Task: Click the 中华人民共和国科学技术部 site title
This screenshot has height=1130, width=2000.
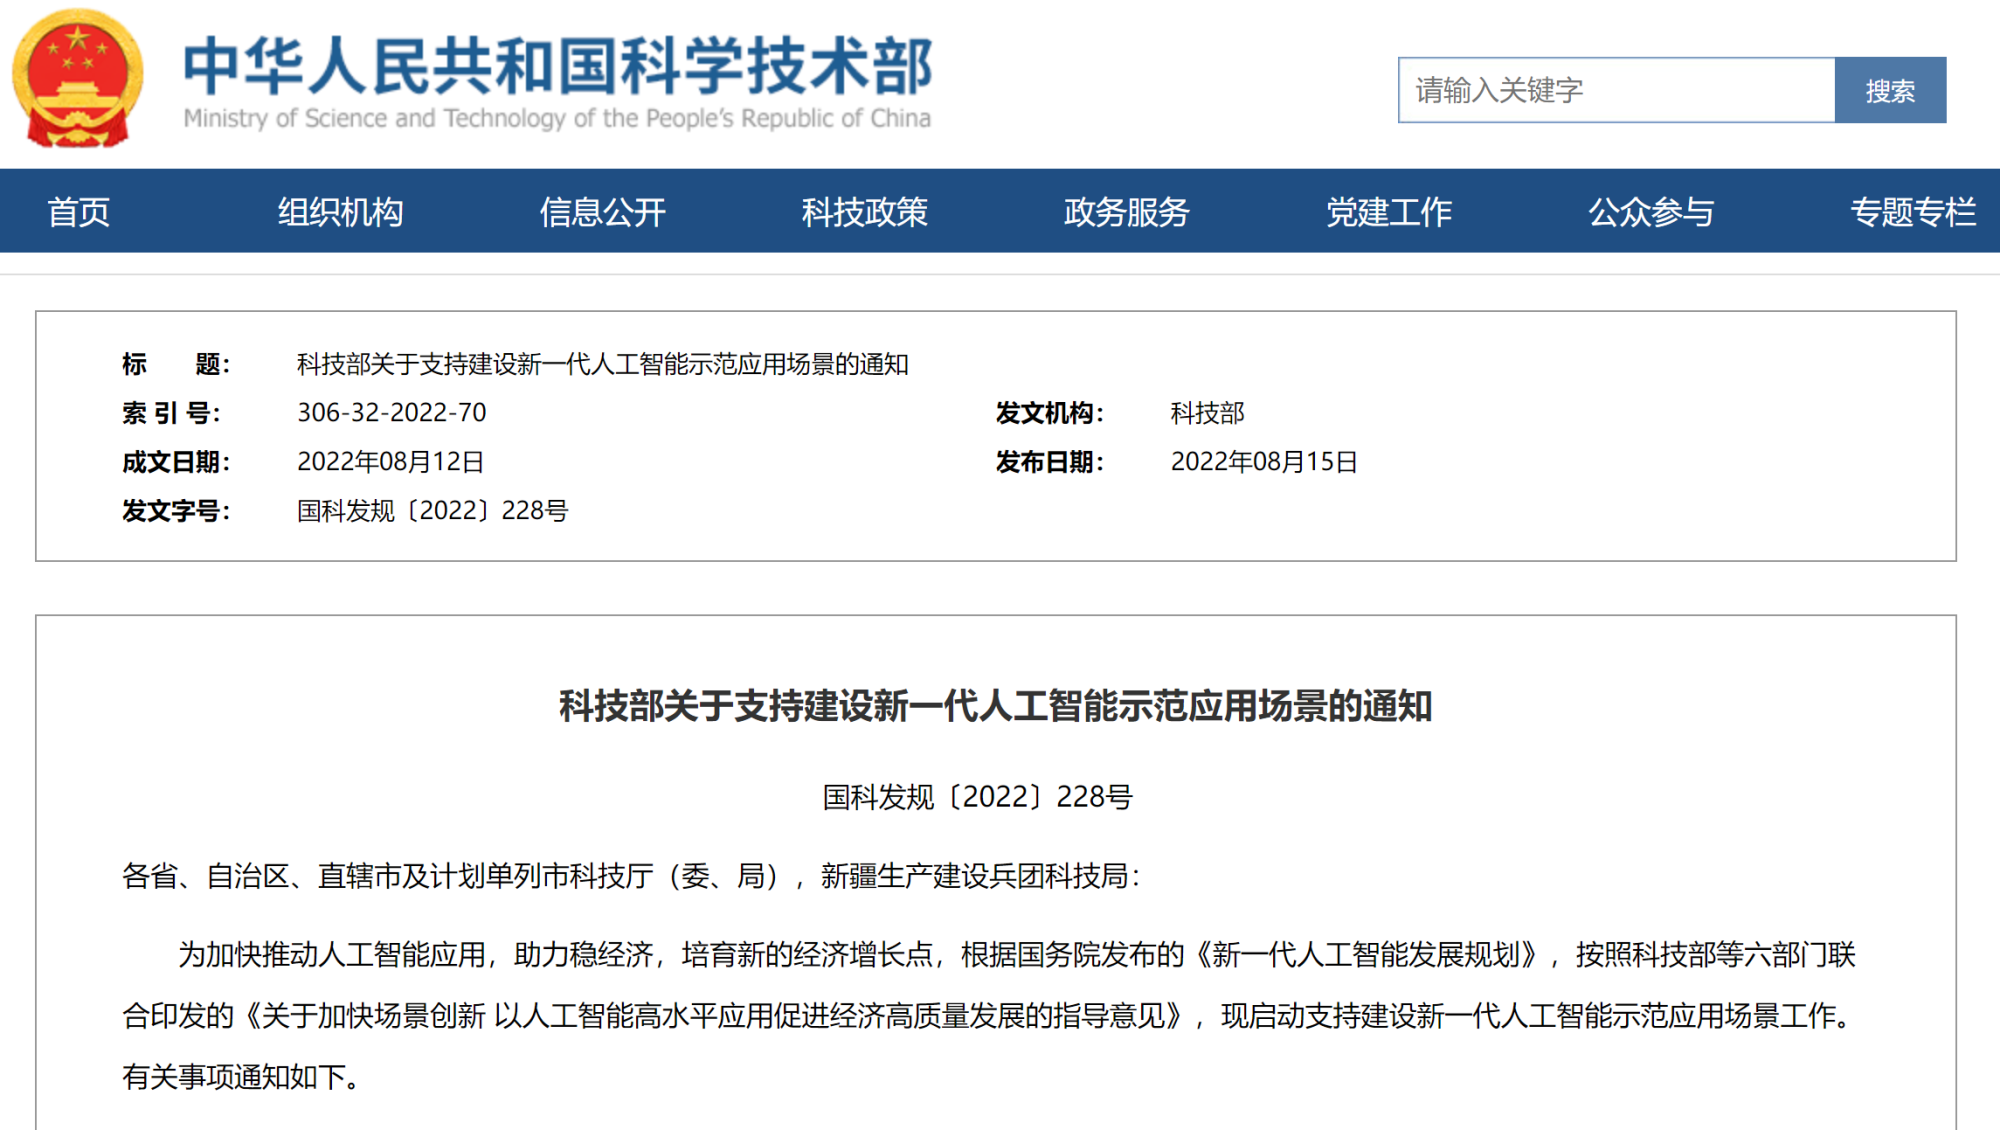Action: pos(558,66)
